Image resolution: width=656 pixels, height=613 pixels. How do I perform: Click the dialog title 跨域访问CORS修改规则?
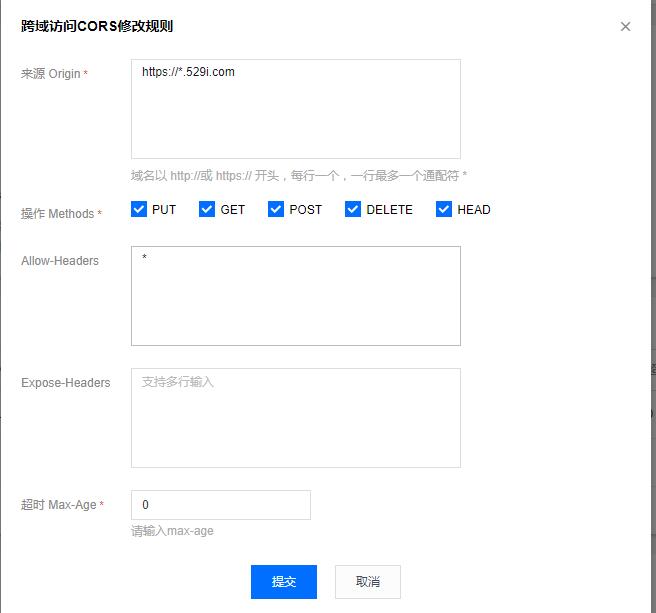pos(103,27)
